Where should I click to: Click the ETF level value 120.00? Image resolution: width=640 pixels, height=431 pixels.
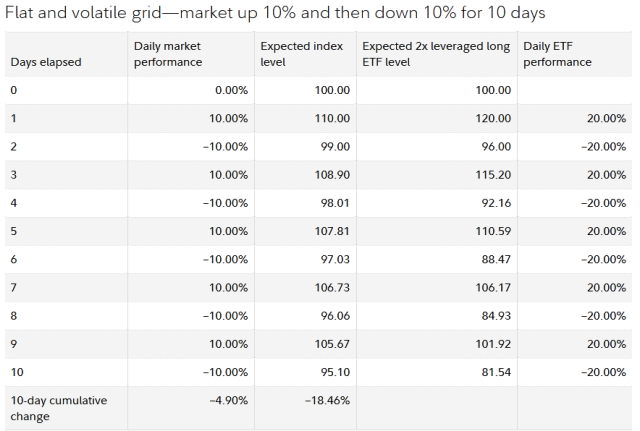[493, 118]
